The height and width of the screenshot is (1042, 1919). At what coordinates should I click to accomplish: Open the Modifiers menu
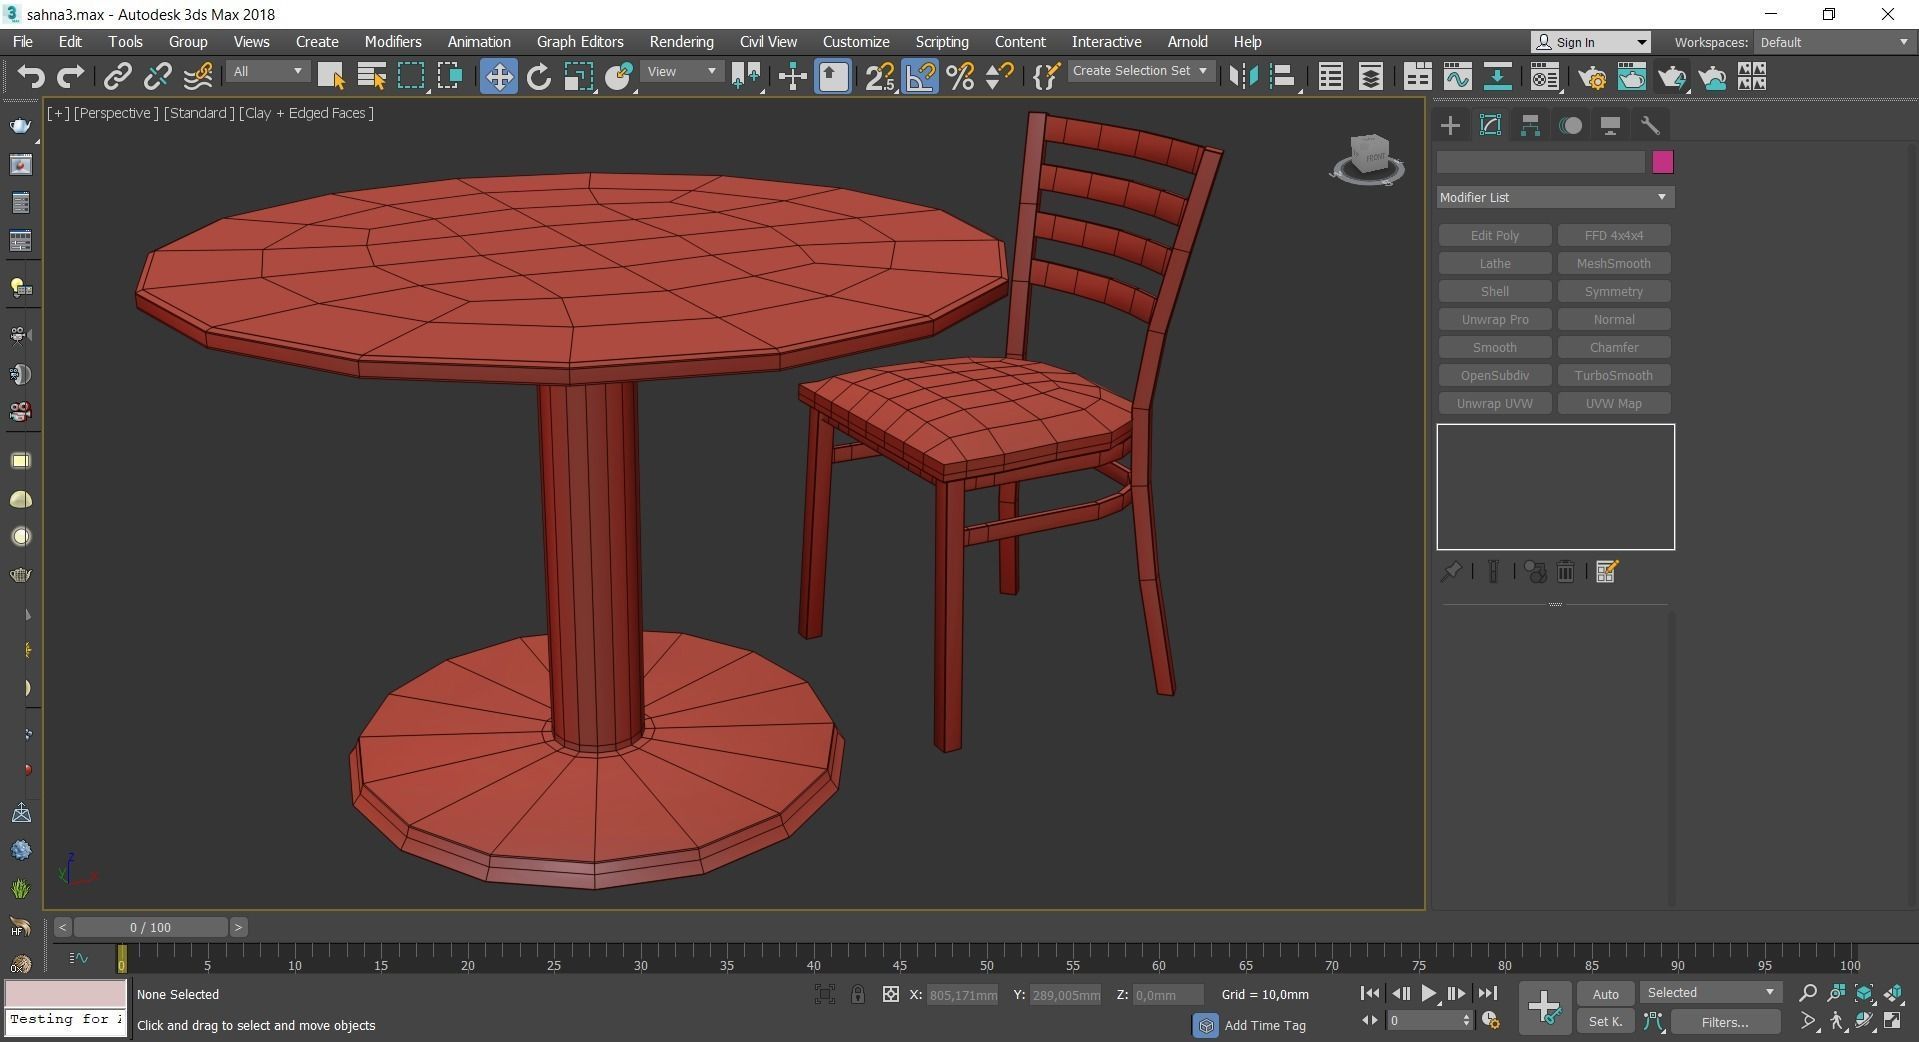[393, 42]
